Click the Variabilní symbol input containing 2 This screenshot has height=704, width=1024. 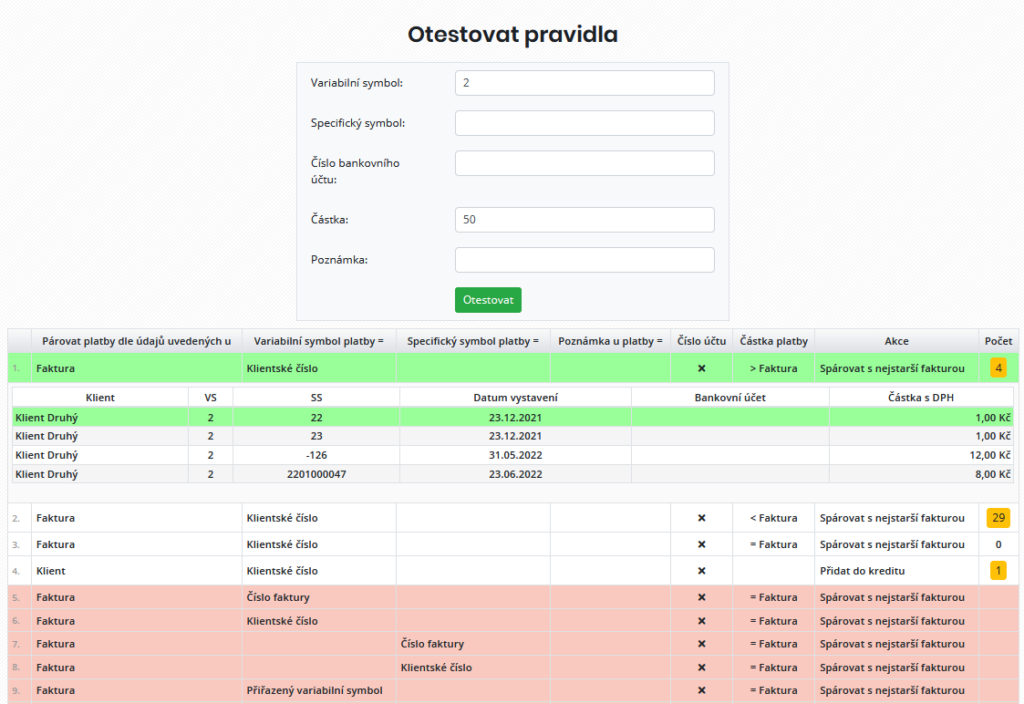pos(584,82)
